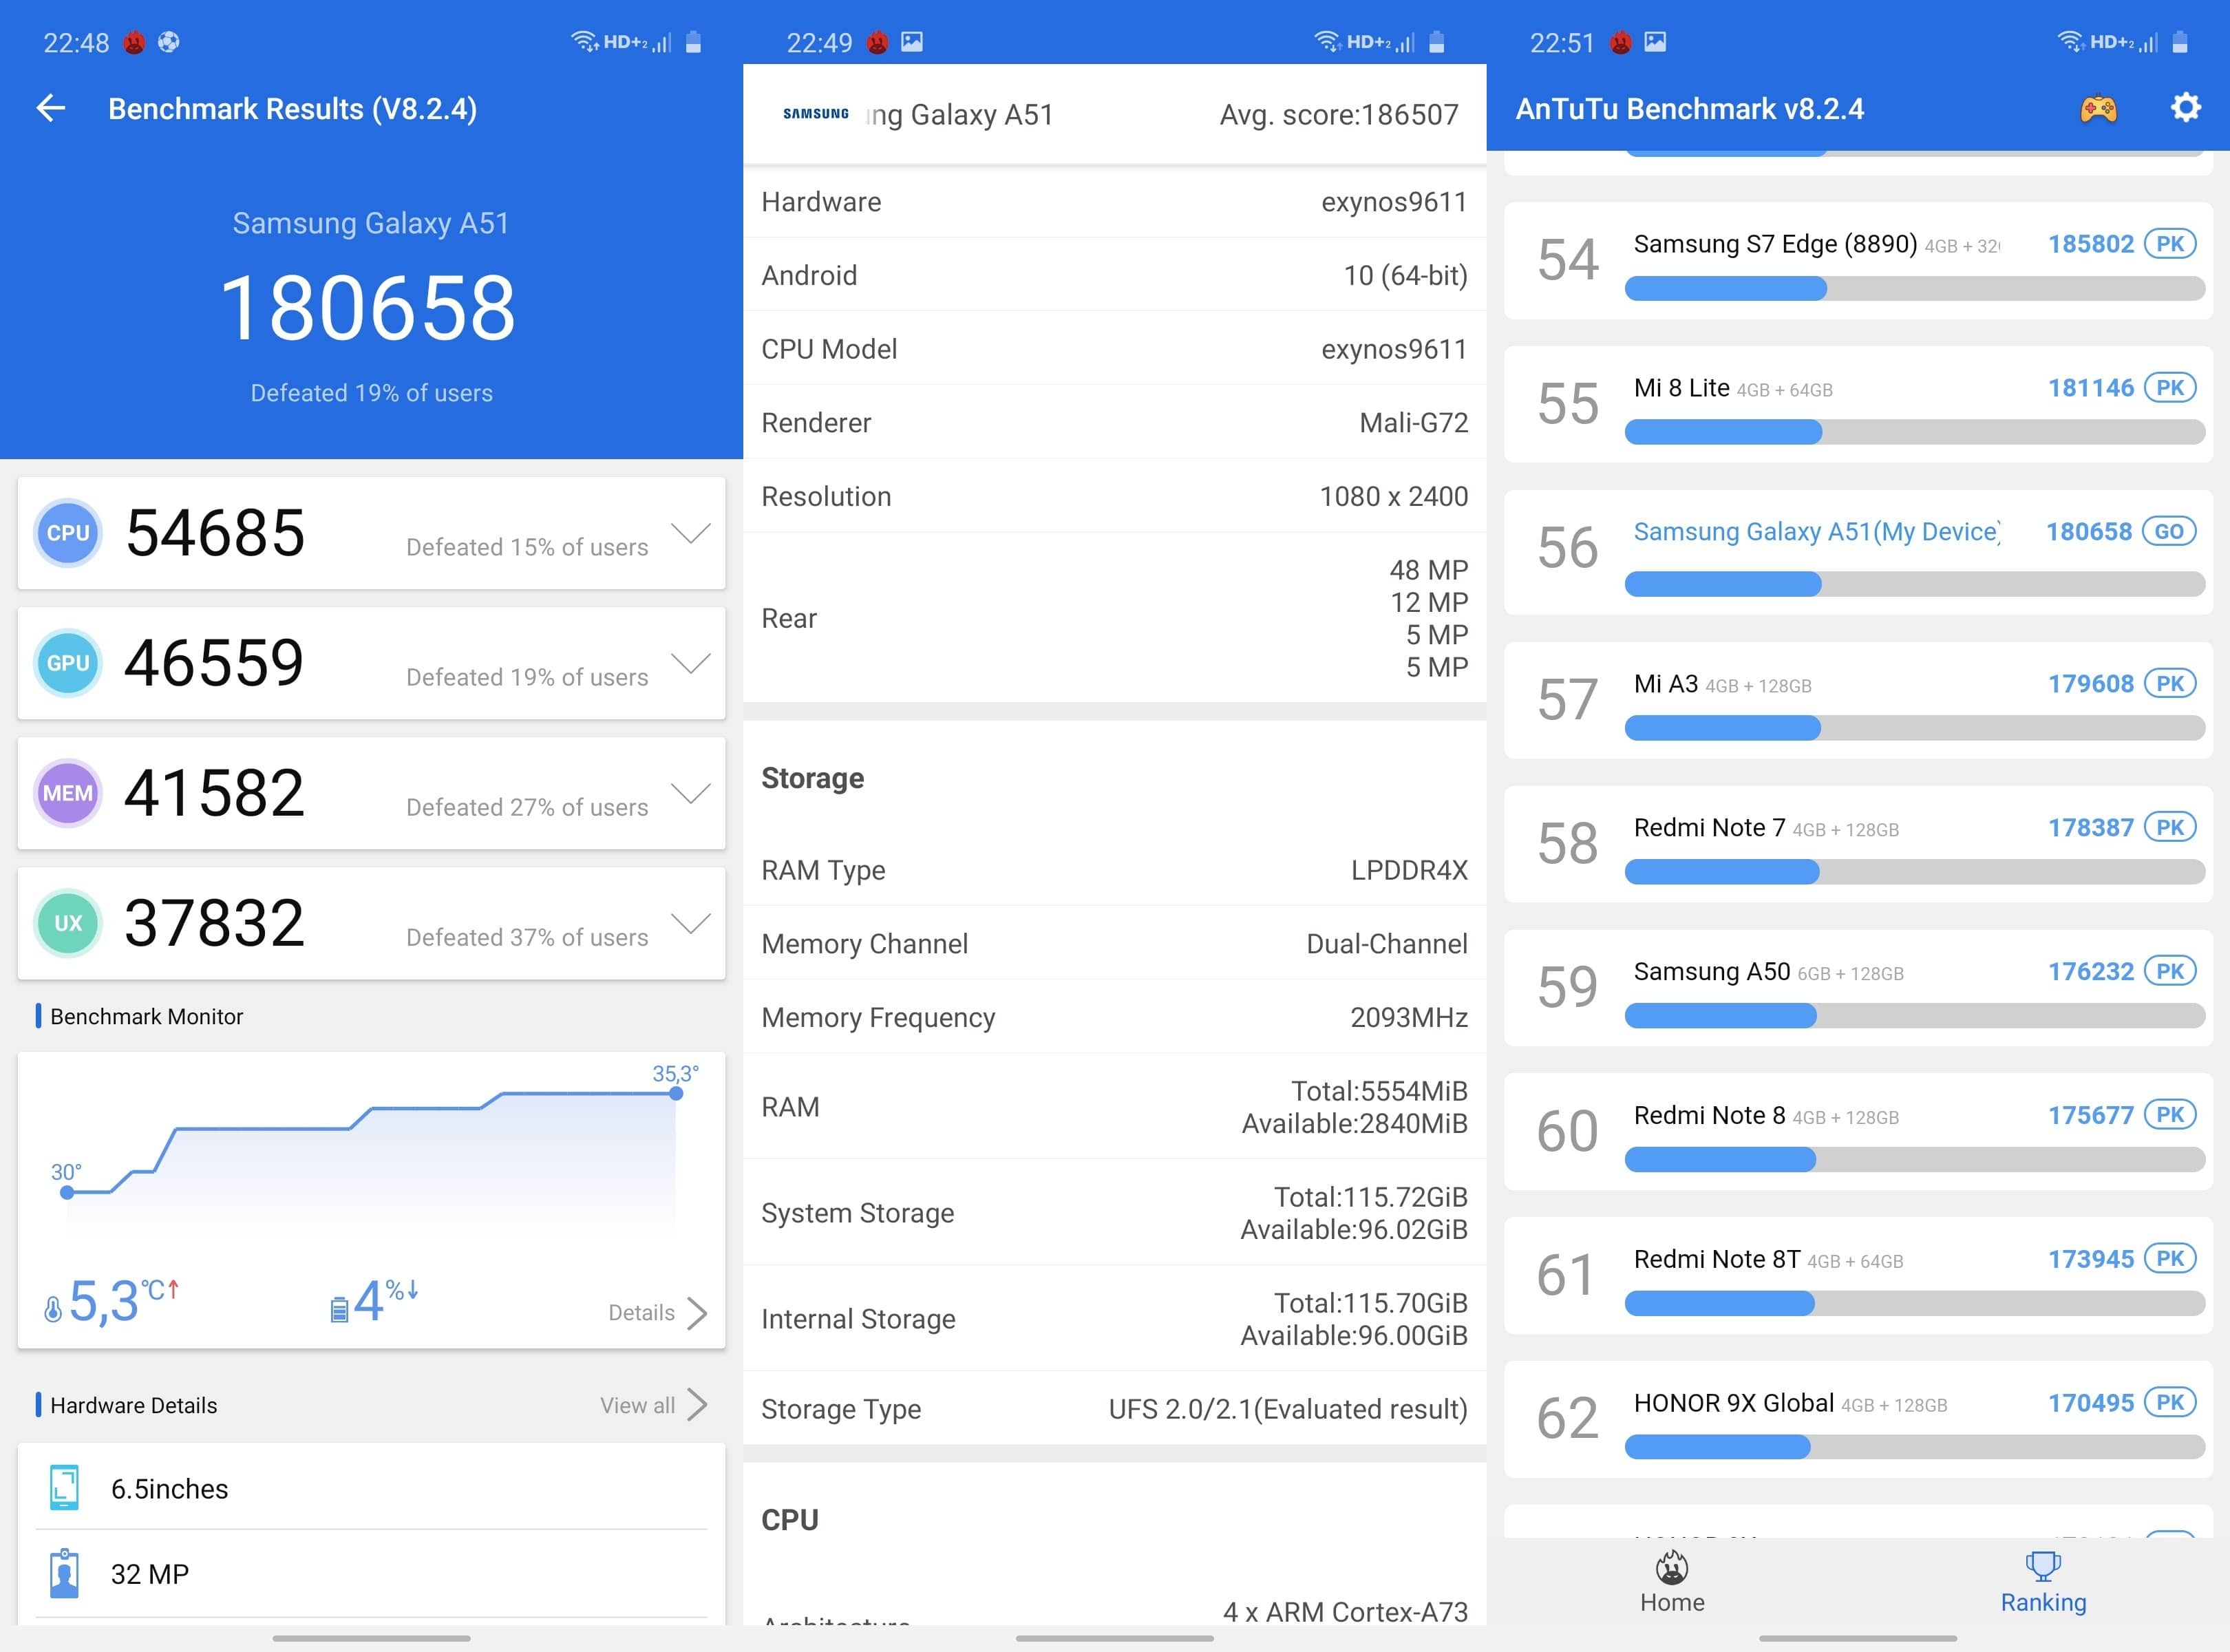The image size is (2230, 1652).
Task: Tap the CPU score badge icon
Action: pos(68,533)
